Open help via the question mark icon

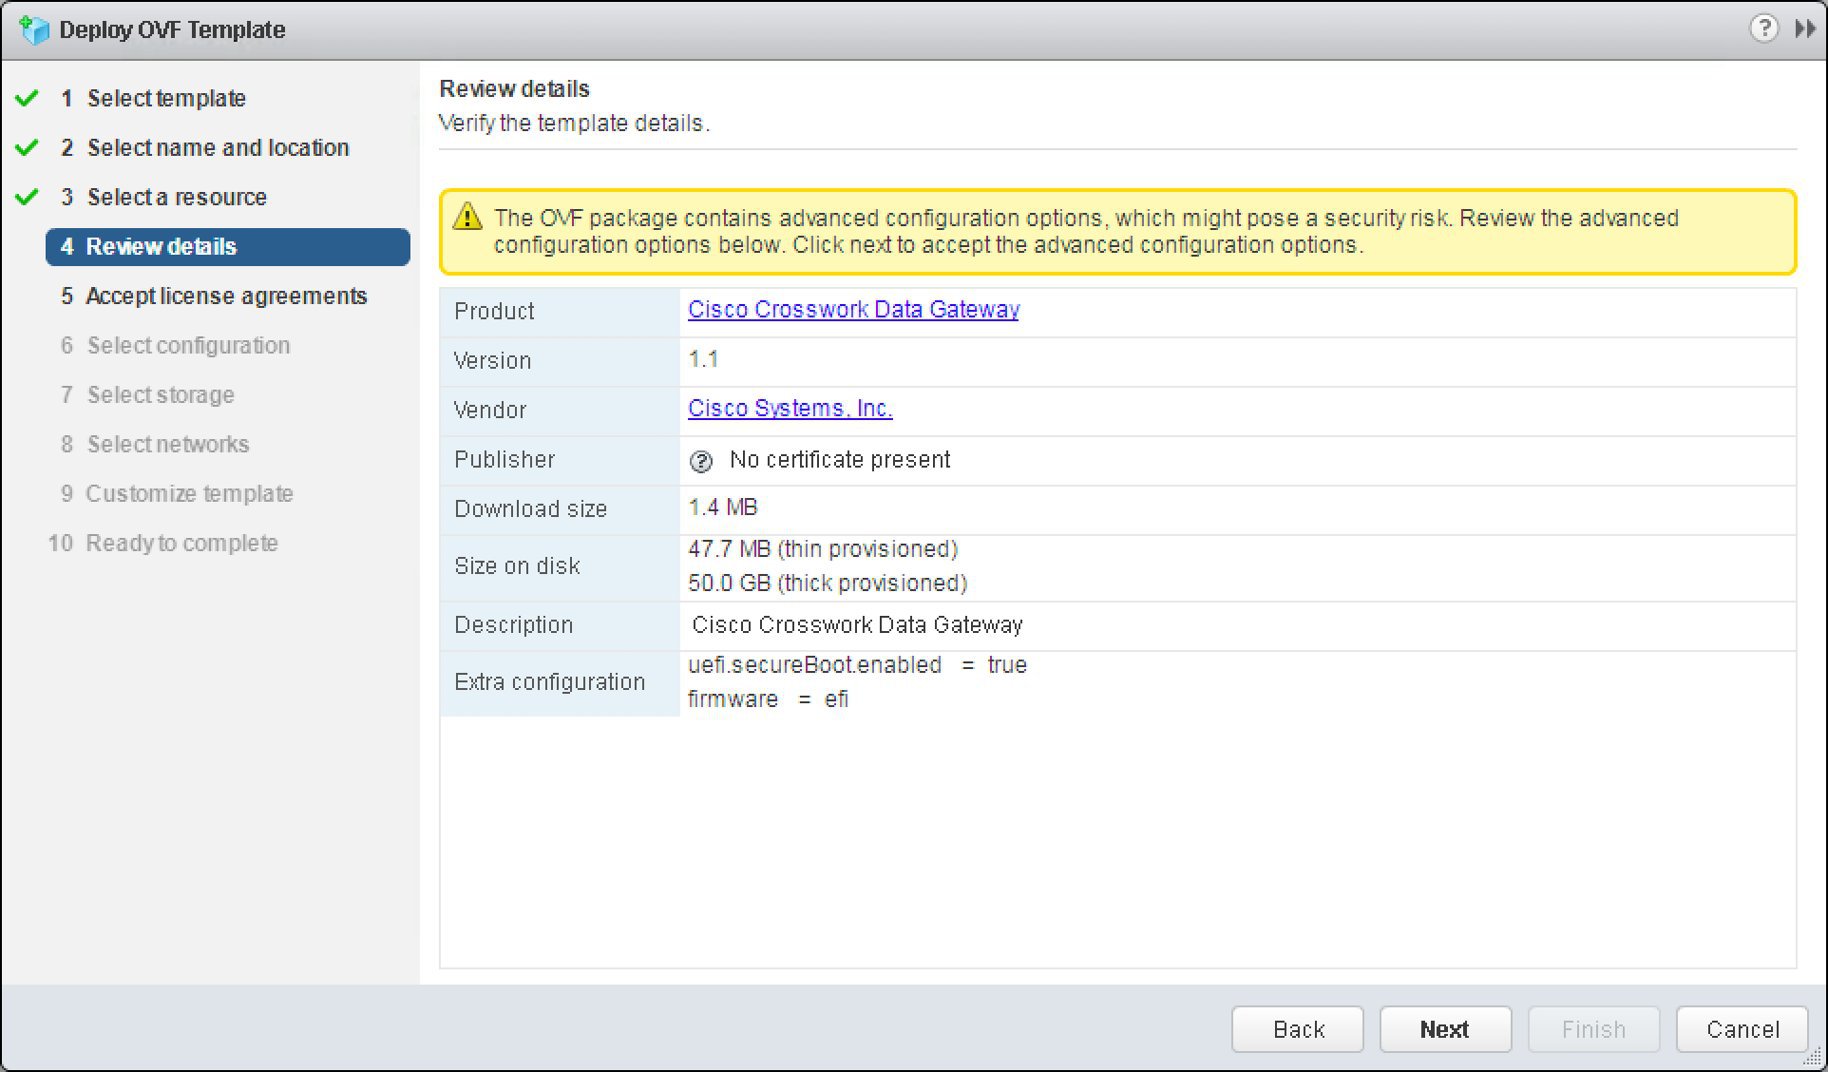[x=1766, y=29]
